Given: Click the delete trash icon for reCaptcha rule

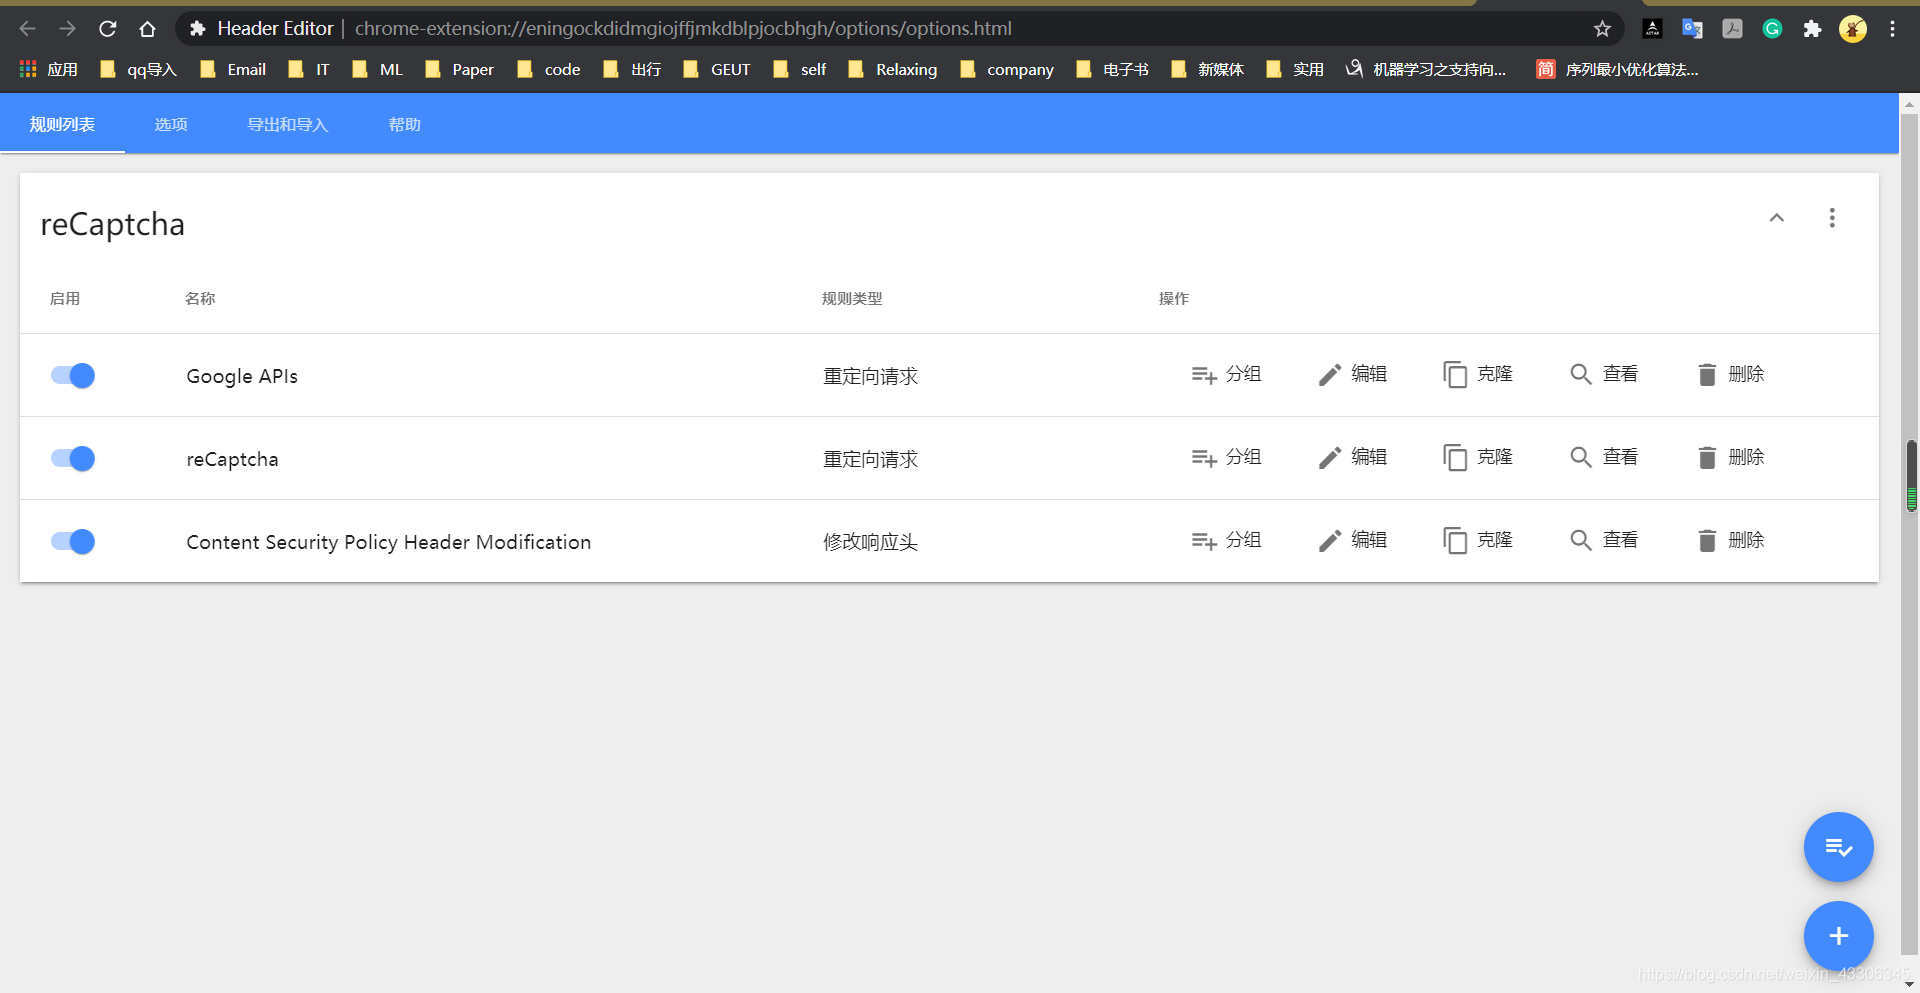Looking at the screenshot, I should pyautogui.click(x=1707, y=457).
